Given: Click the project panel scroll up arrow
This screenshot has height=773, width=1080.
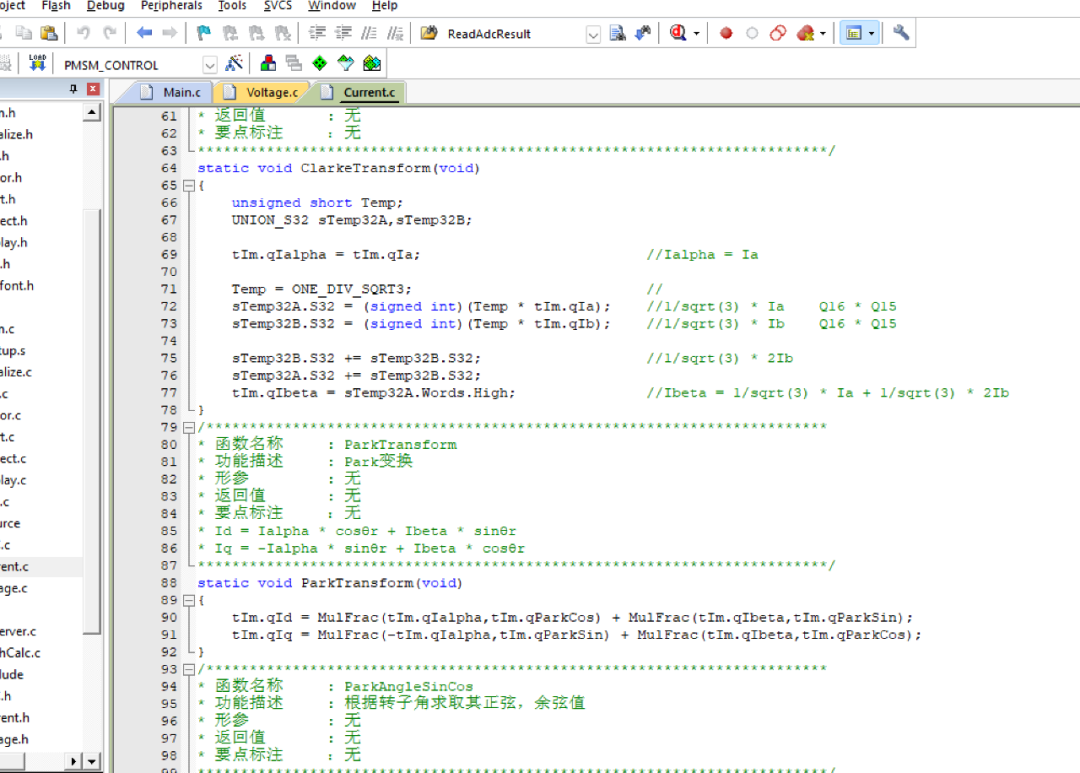Looking at the screenshot, I should click(92, 112).
